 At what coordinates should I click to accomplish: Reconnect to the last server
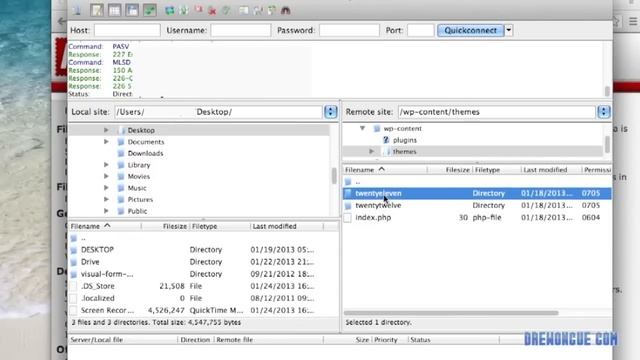click(227, 11)
